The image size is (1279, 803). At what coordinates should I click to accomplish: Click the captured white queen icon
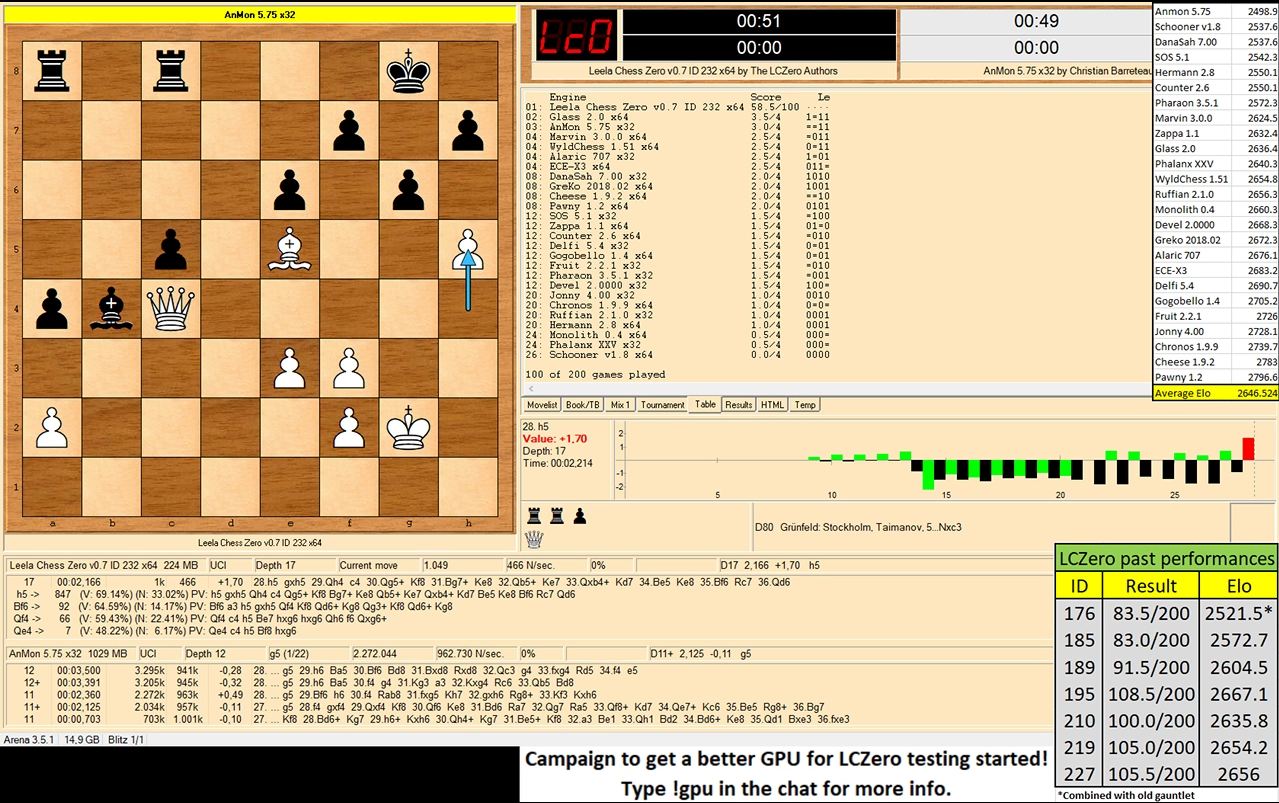click(534, 538)
